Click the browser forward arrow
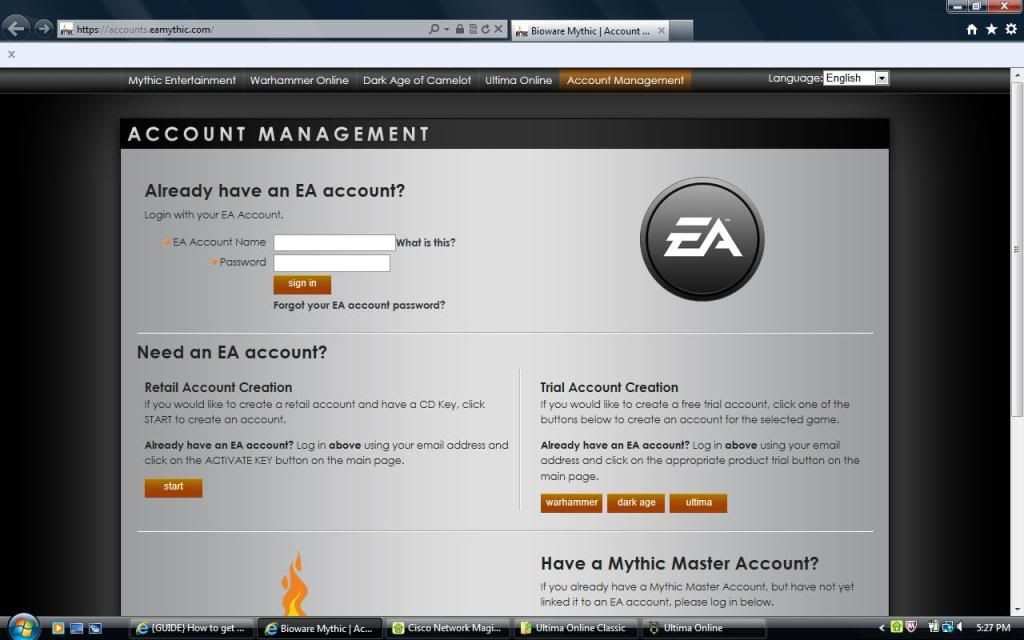The height and width of the screenshot is (640, 1024). (x=44, y=28)
